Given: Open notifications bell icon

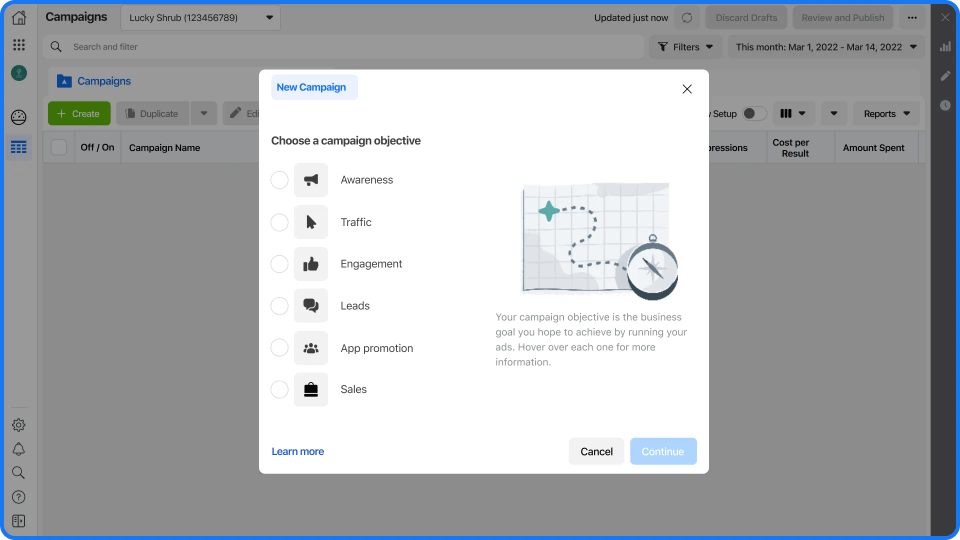Looking at the screenshot, I should pyautogui.click(x=19, y=449).
